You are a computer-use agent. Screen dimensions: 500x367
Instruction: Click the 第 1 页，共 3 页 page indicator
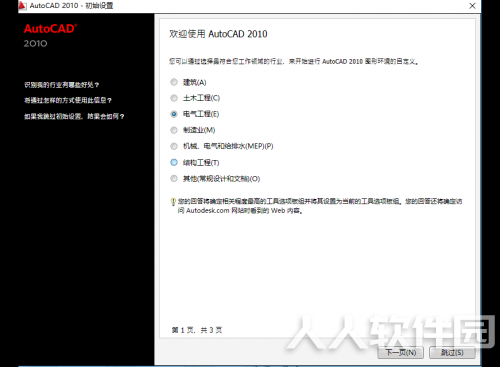click(x=197, y=330)
